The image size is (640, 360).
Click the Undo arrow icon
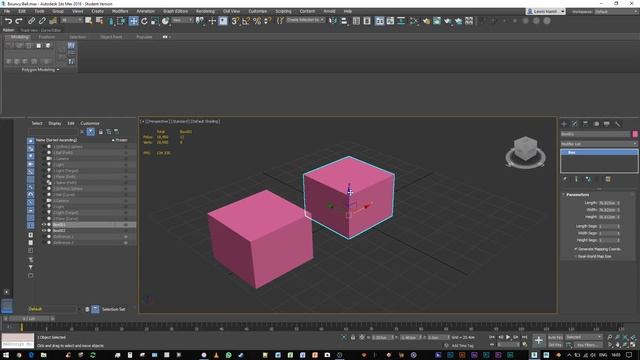point(8,21)
